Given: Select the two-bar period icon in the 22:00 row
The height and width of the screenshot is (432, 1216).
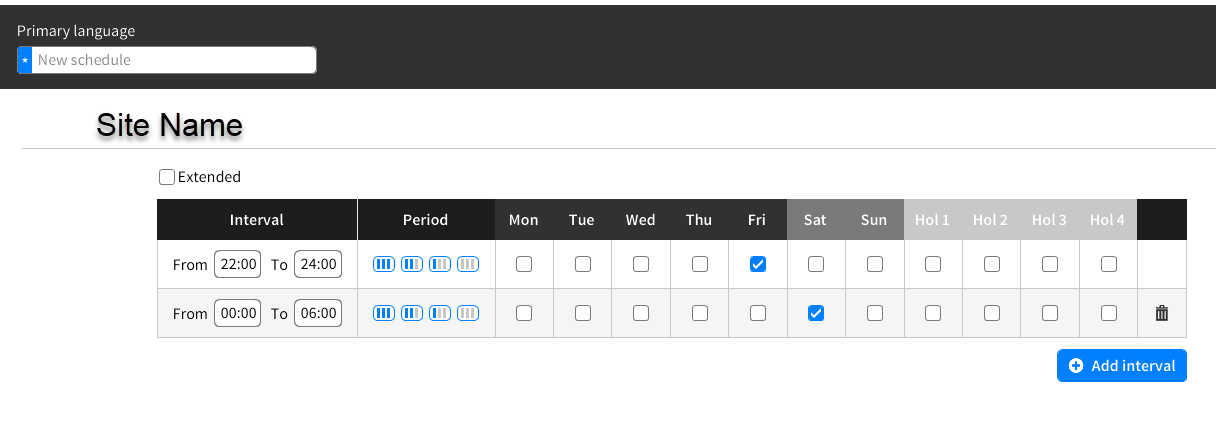Looking at the screenshot, I should [x=412, y=264].
